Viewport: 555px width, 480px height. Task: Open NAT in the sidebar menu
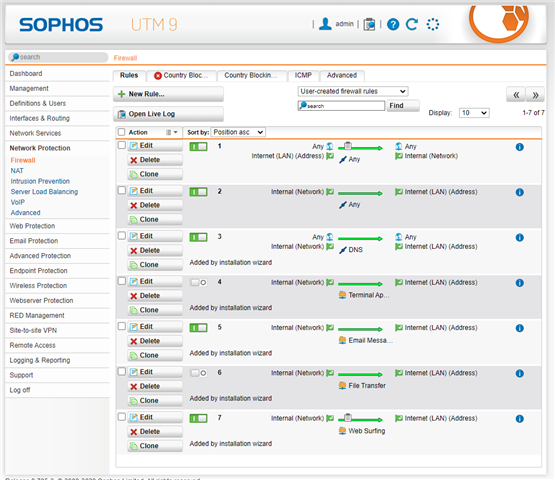17,171
